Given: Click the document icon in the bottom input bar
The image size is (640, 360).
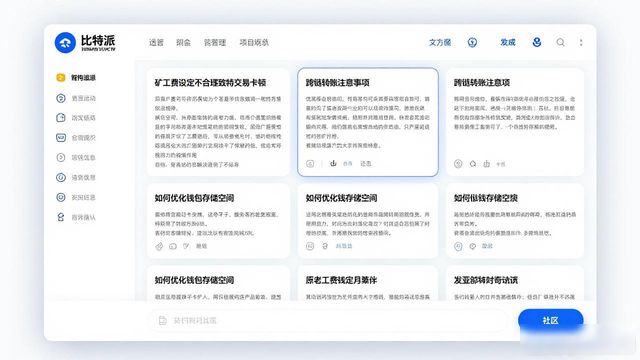Looking at the screenshot, I should (x=162, y=320).
